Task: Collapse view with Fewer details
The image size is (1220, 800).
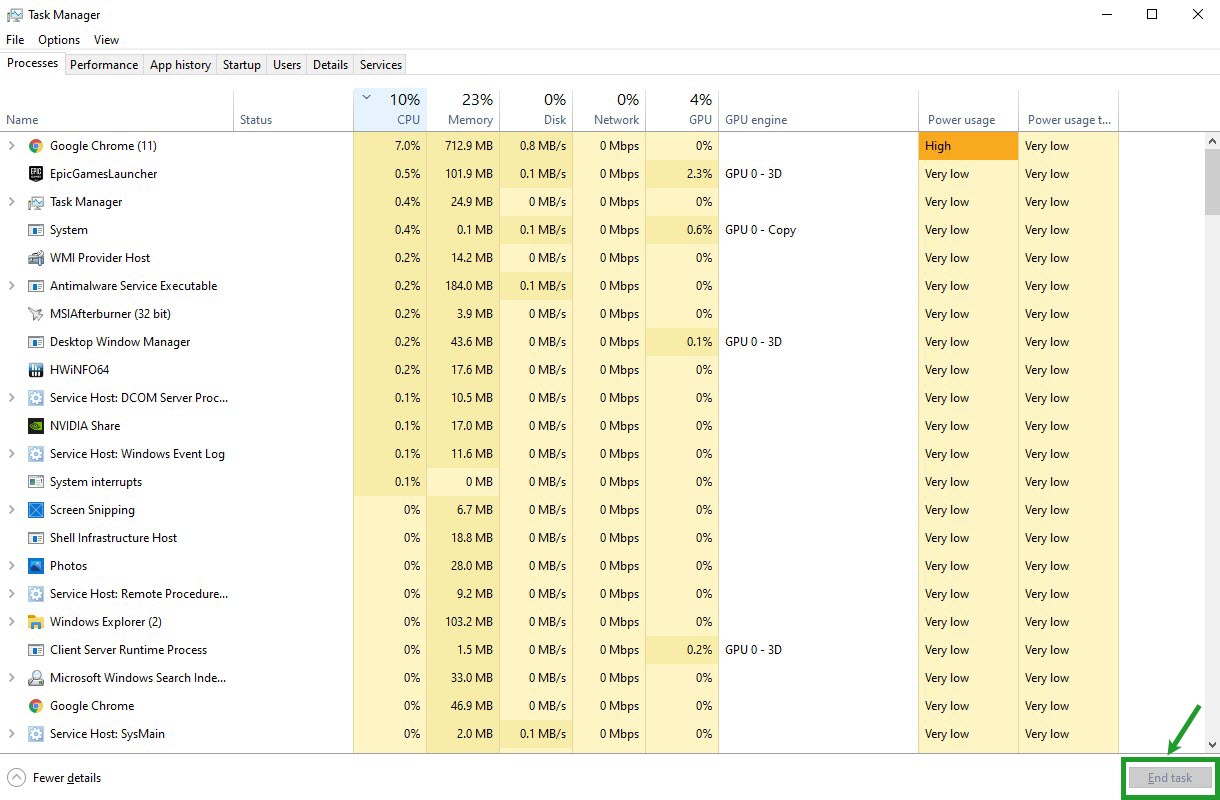Action: 54,778
